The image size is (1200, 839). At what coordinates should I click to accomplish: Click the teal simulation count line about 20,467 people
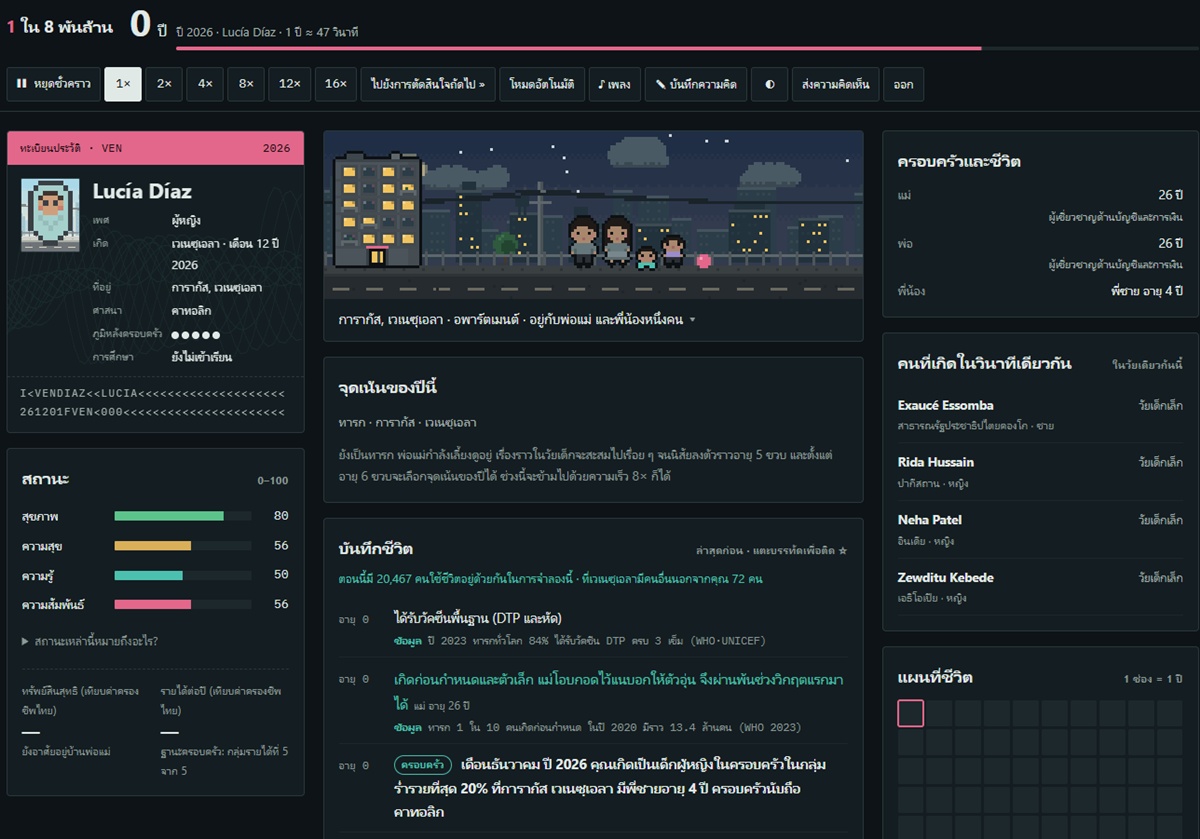click(550, 579)
